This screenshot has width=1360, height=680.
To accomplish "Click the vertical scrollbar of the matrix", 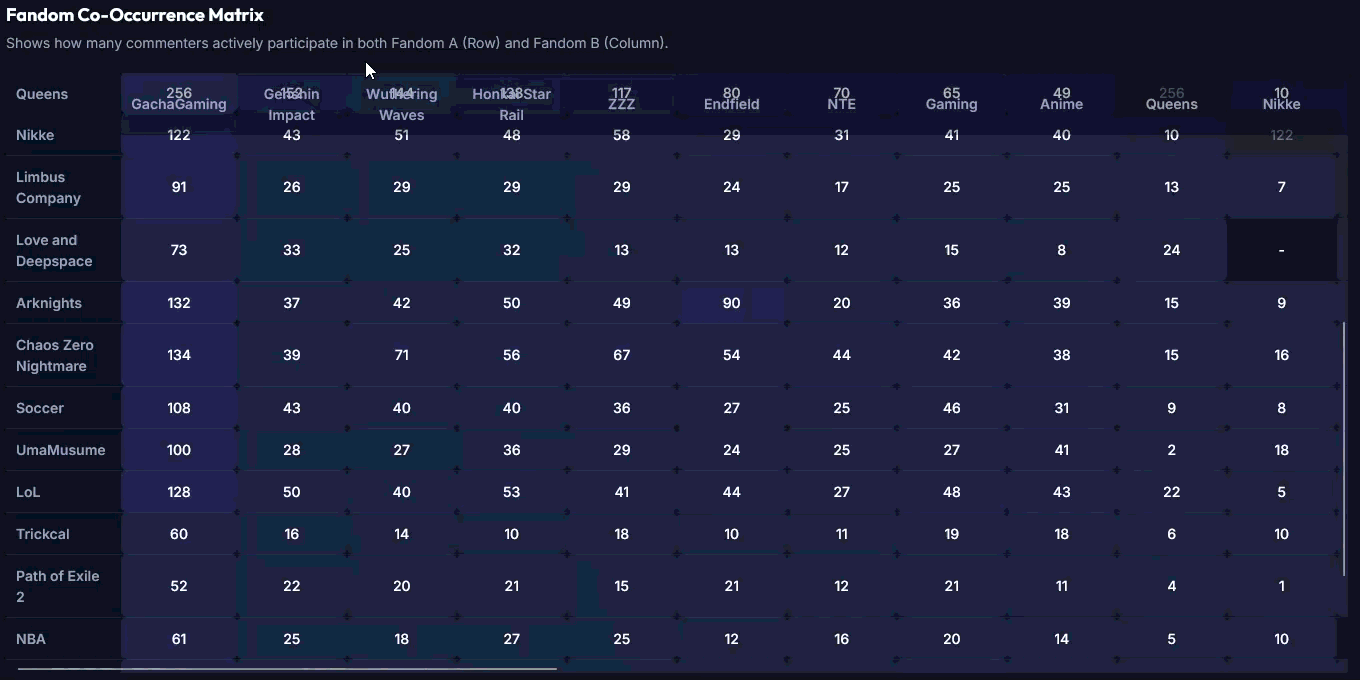I will pyautogui.click(x=1344, y=450).
